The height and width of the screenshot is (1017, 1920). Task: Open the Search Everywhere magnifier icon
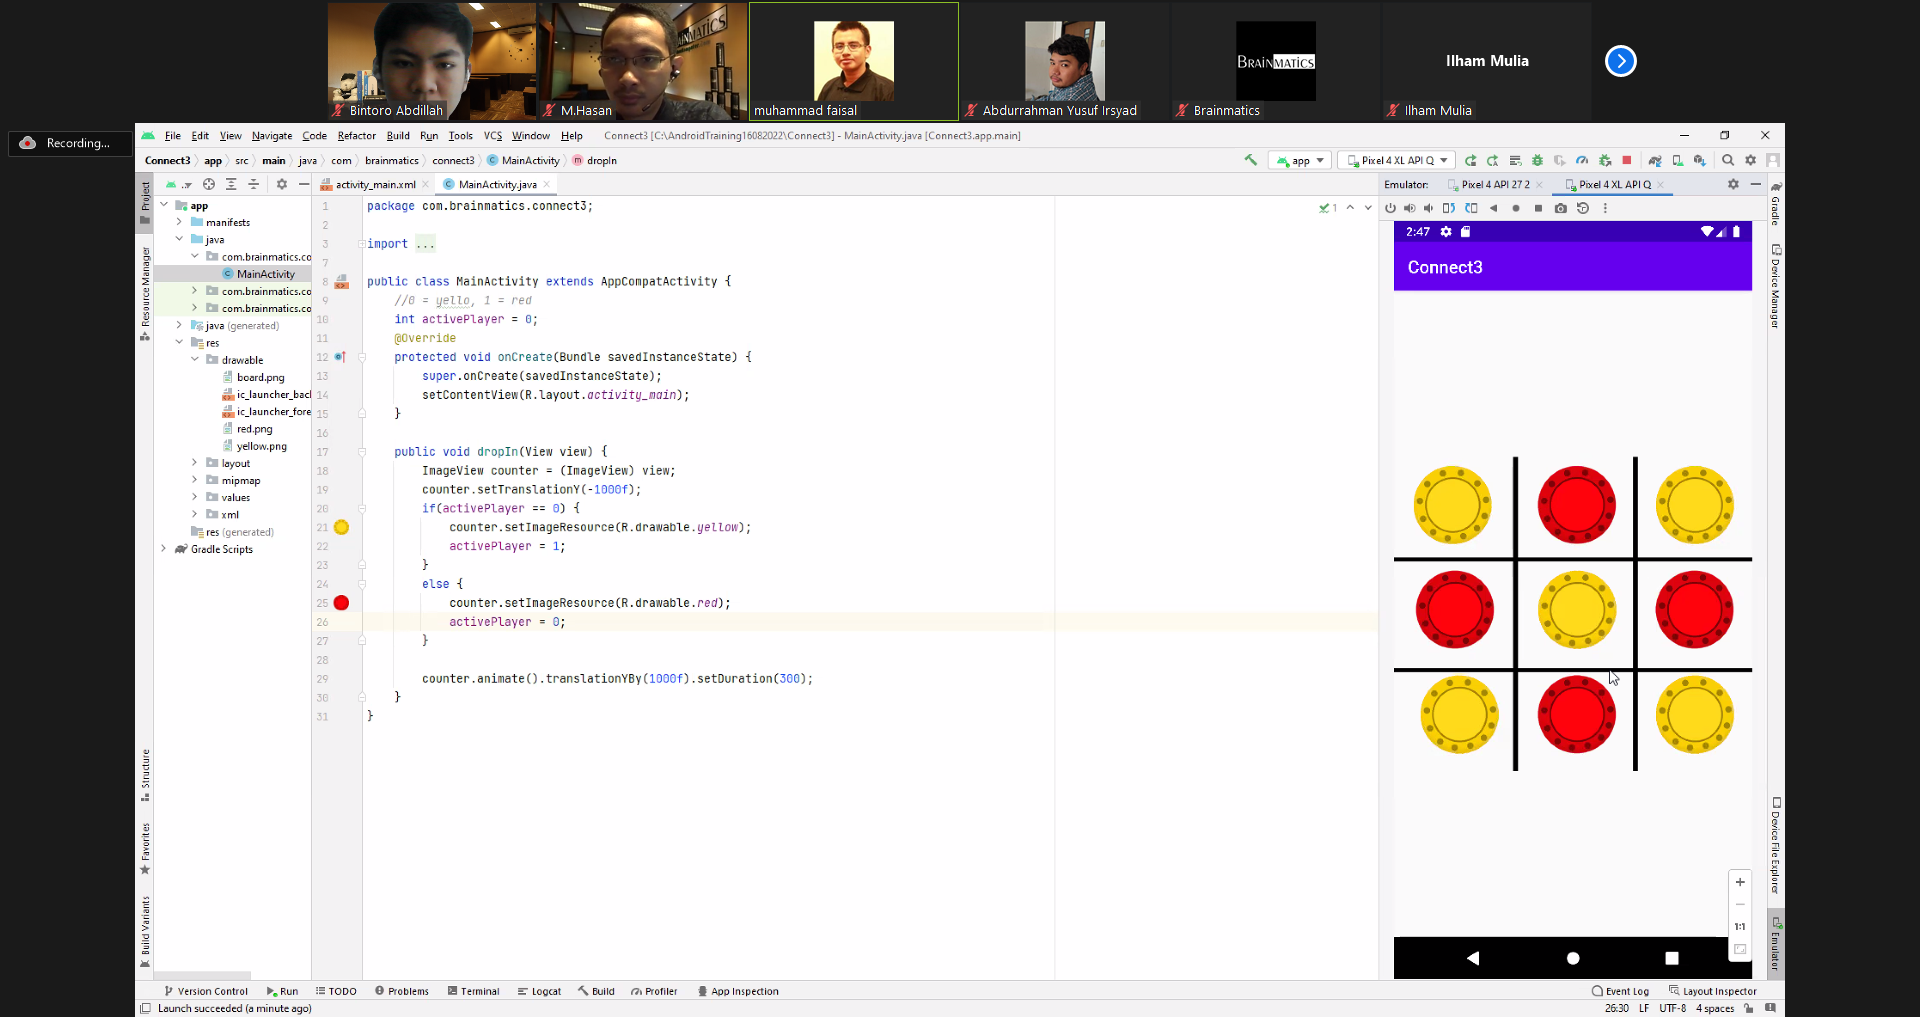point(1728,160)
